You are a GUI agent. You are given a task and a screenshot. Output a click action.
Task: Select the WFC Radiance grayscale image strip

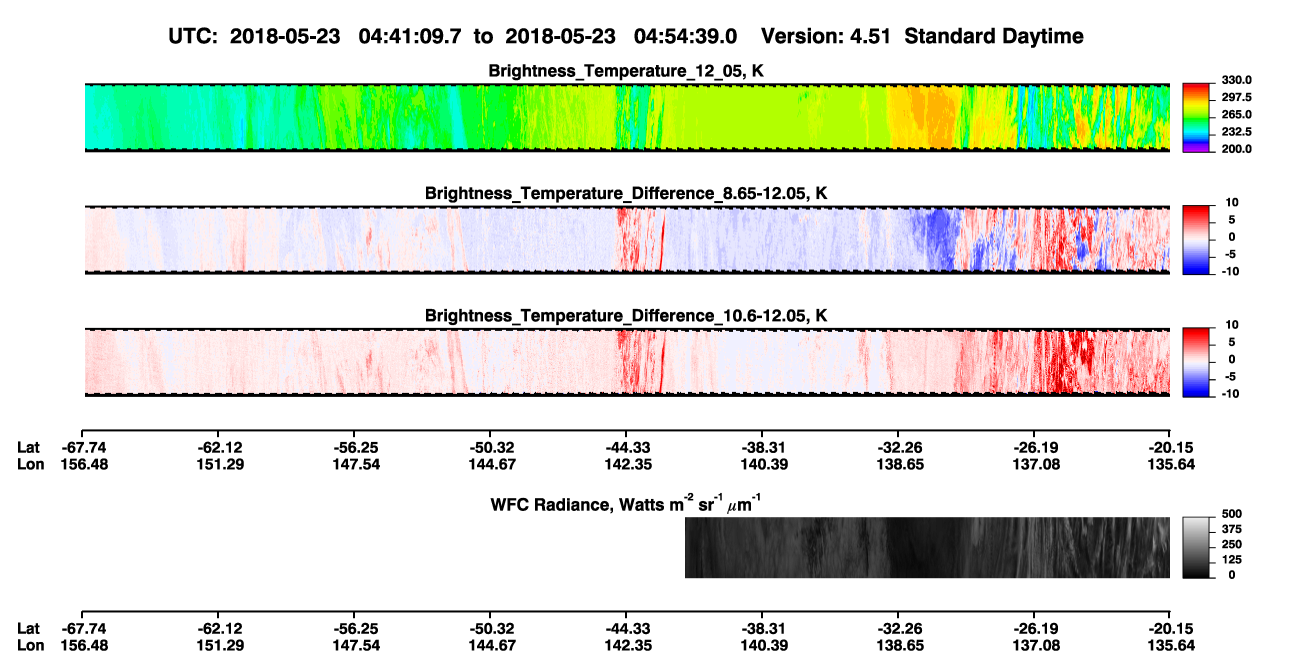pyautogui.click(x=927, y=548)
